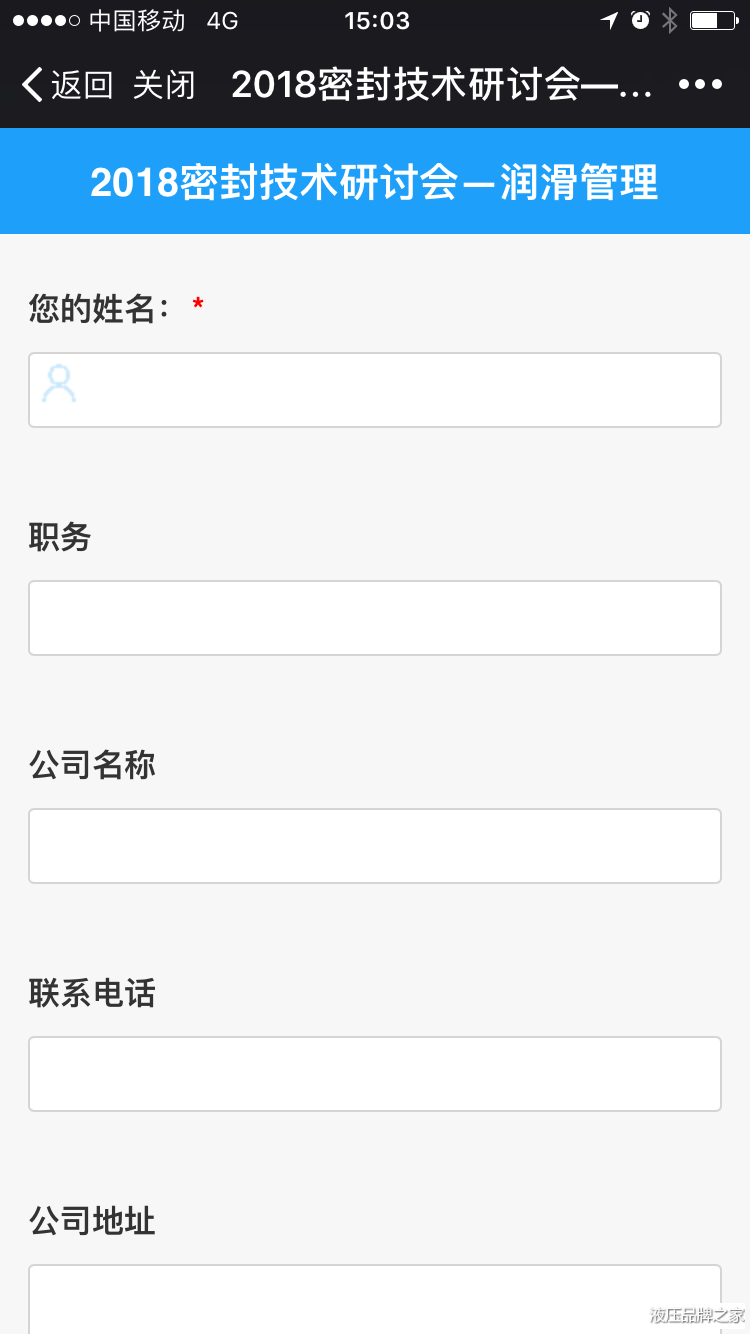Click the 液压品牌之家 watermark

pyautogui.click(x=697, y=1315)
